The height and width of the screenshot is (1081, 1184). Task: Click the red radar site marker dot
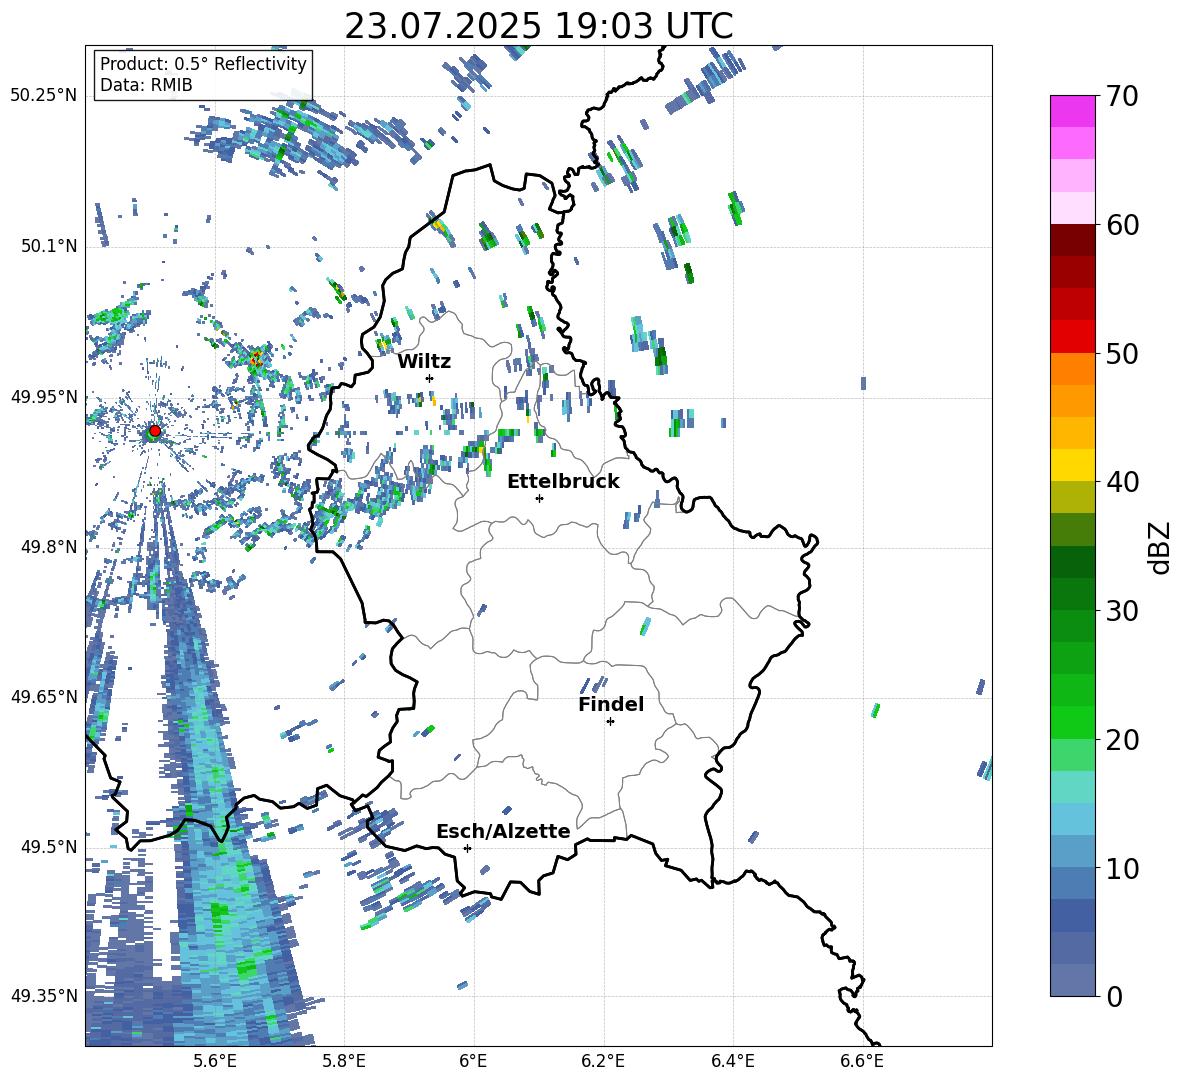(x=155, y=431)
